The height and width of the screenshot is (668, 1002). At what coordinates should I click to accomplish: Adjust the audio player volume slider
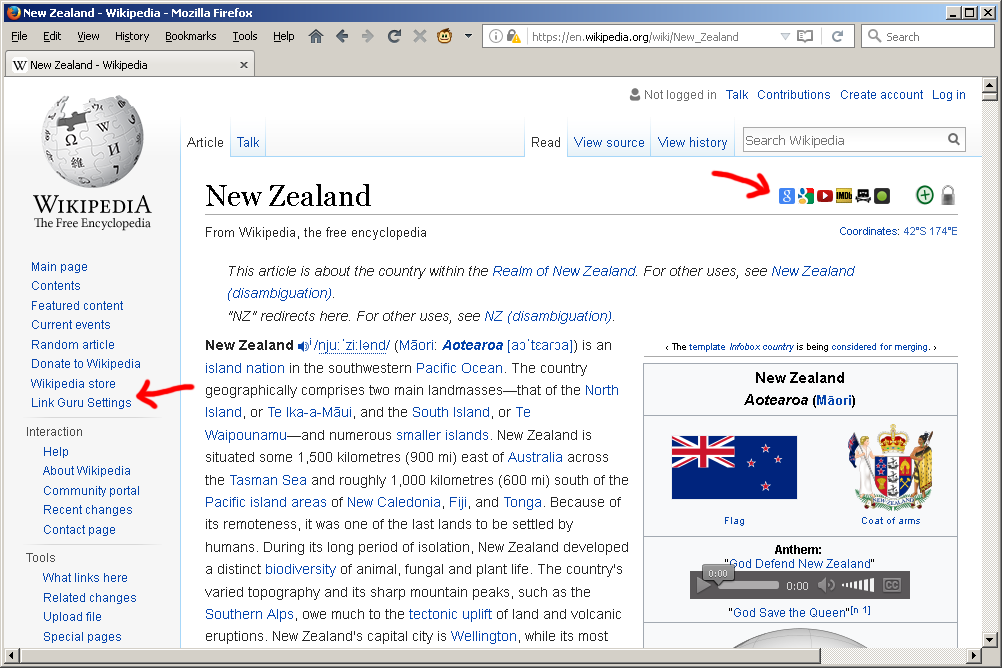[x=857, y=586]
